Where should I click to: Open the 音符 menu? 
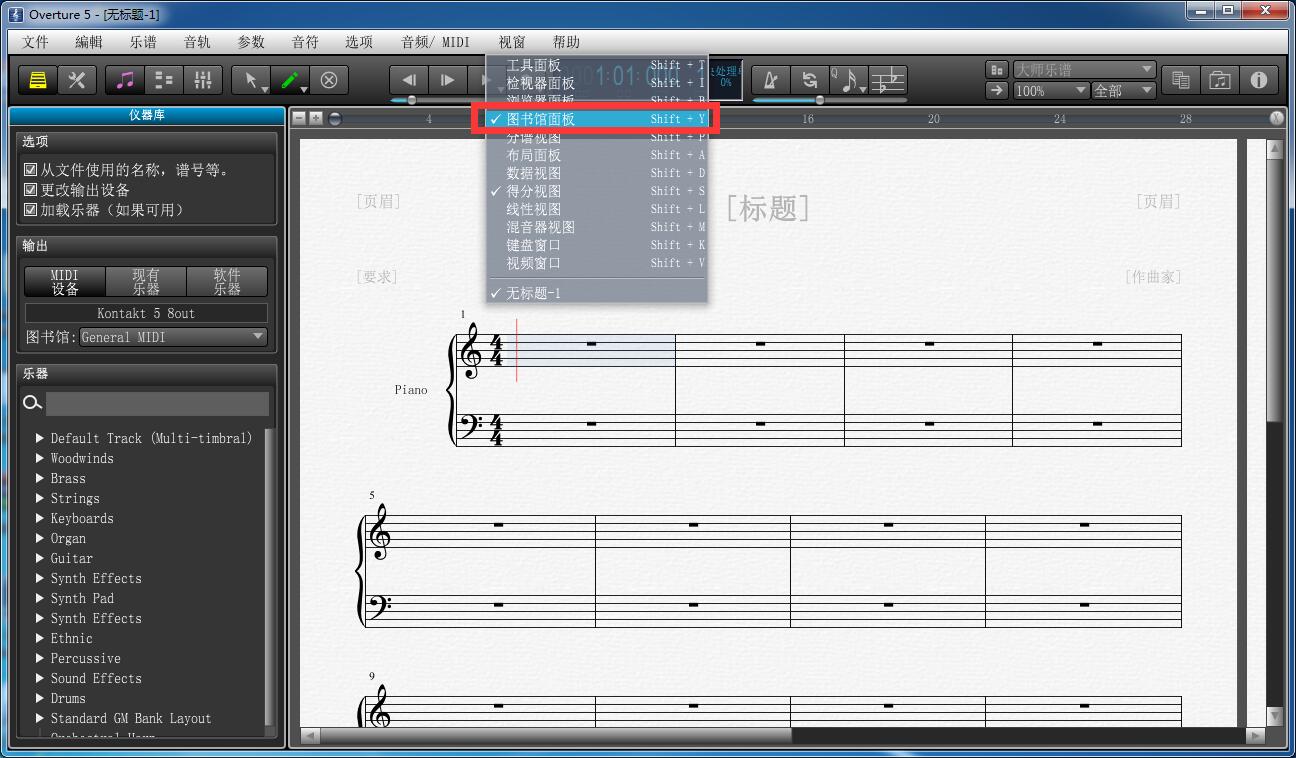(305, 42)
